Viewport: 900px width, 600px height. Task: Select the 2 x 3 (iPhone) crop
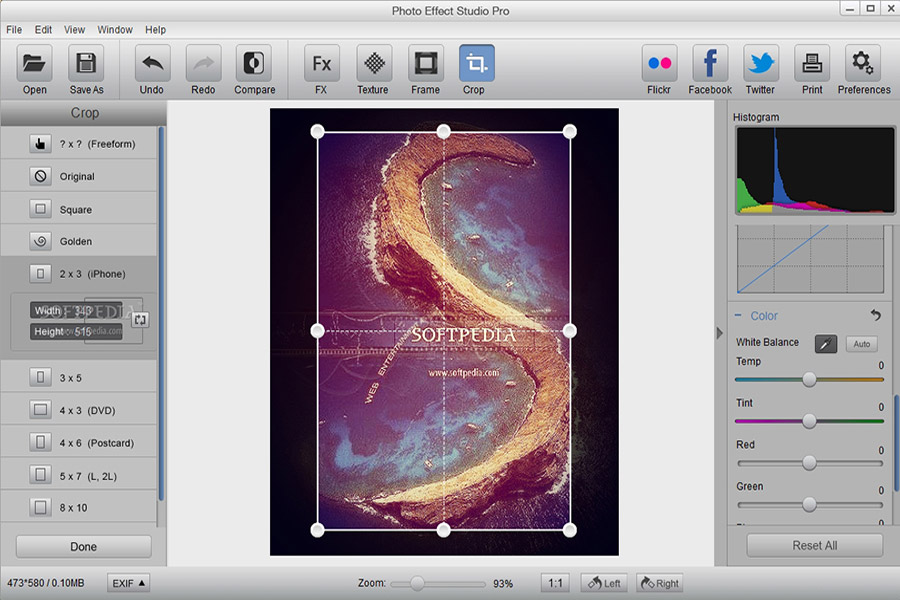[79, 274]
